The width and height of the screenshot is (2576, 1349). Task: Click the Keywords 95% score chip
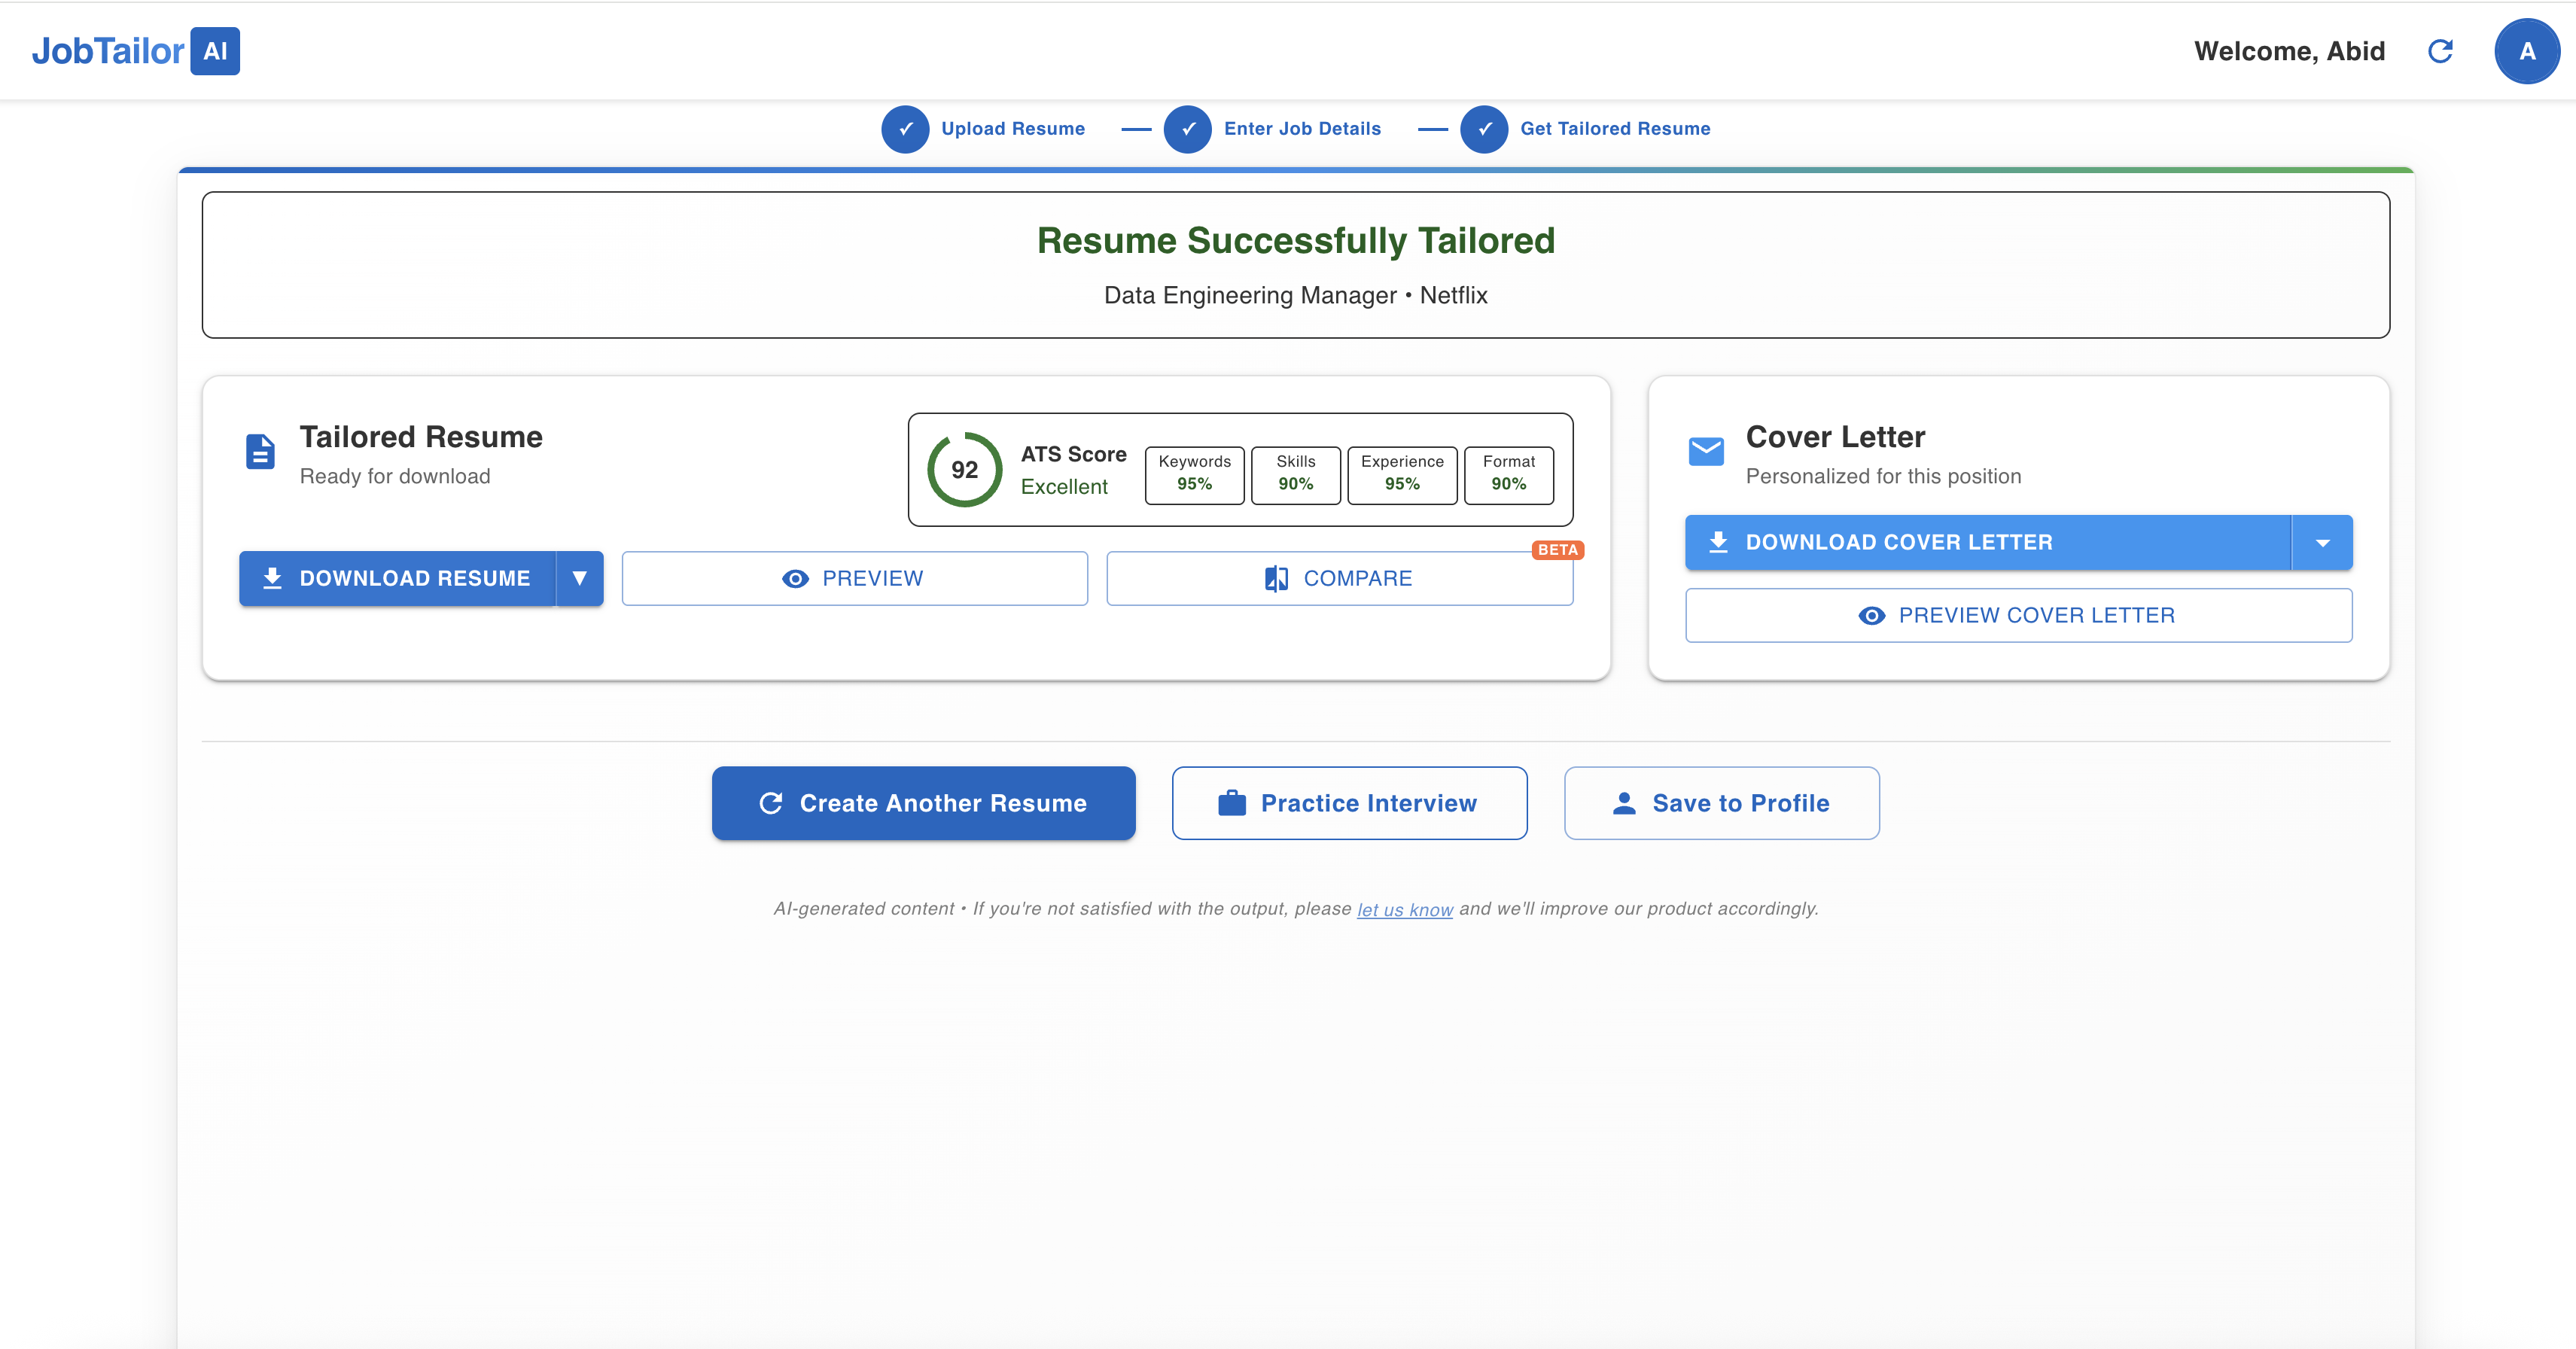pos(1194,474)
